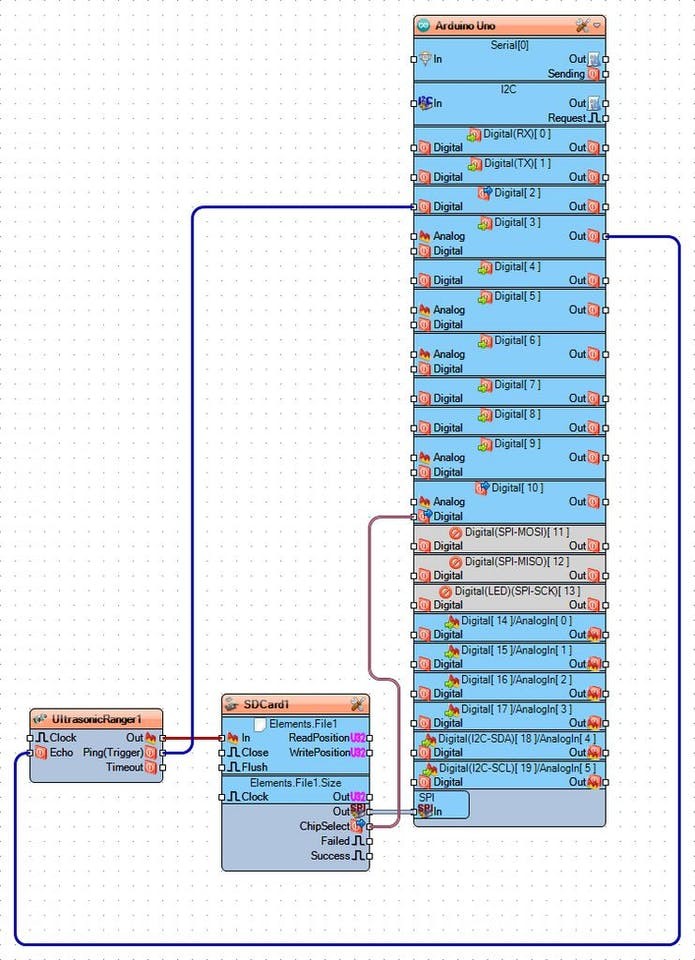The width and height of the screenshot is (695, 960).
Task: Open SDCard1 component tools wrench icon
Action: click(x=357, y=704)
